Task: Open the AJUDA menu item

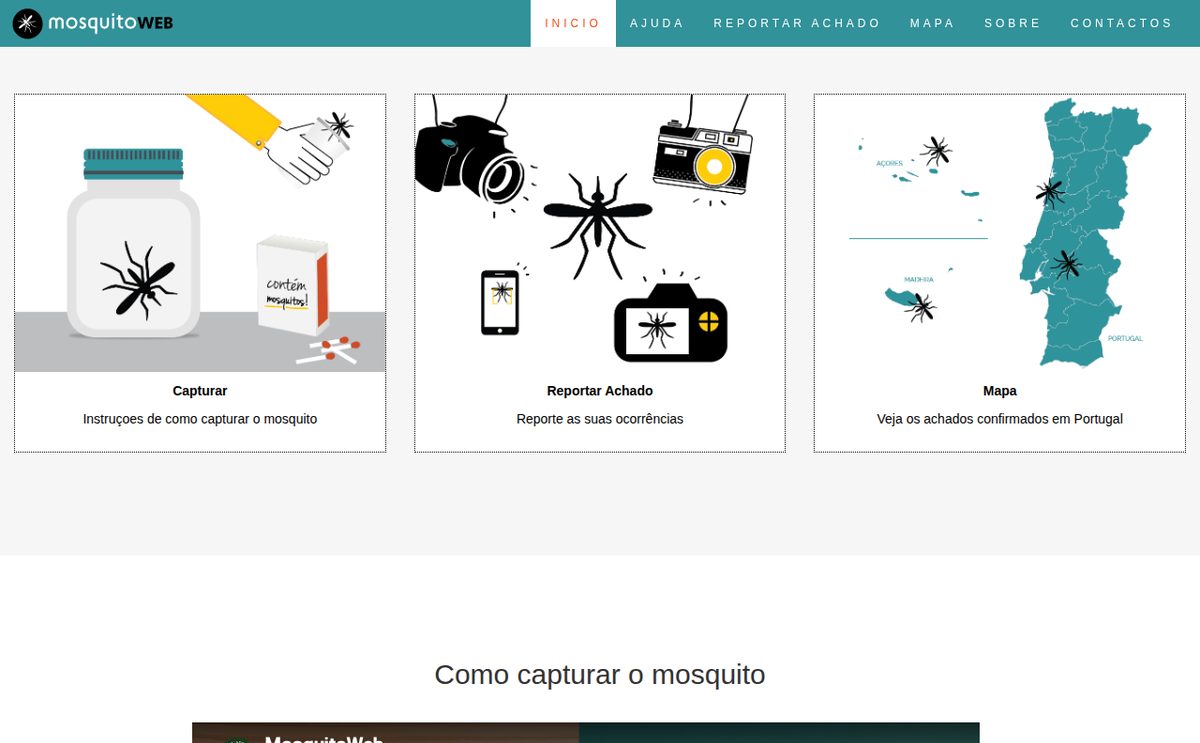Action: 657,23
